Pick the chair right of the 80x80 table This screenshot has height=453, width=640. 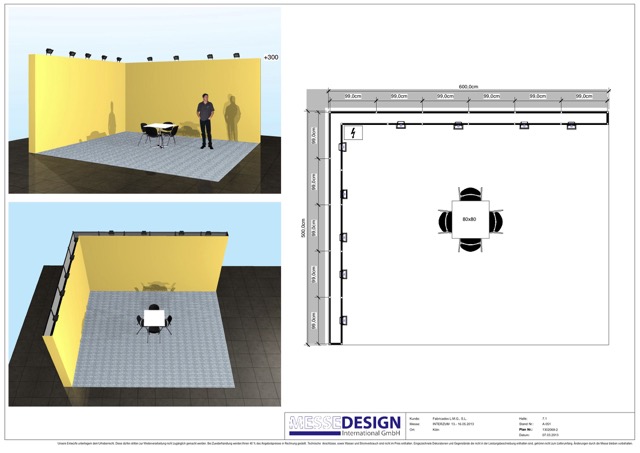[x=495, y=219]
